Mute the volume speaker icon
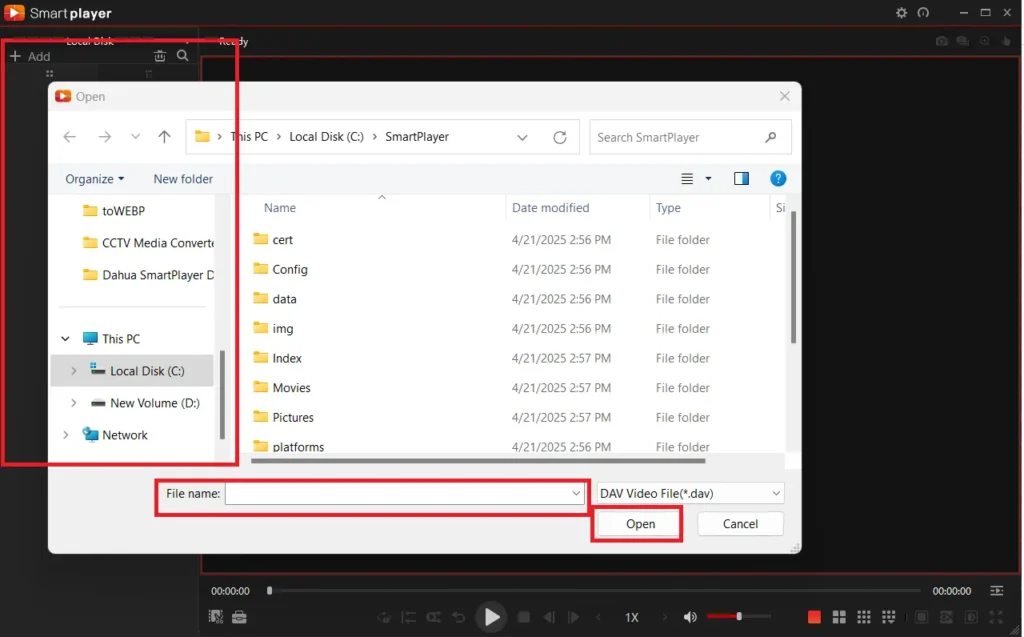Viewport: 1024px width, 637px height. 690,617
